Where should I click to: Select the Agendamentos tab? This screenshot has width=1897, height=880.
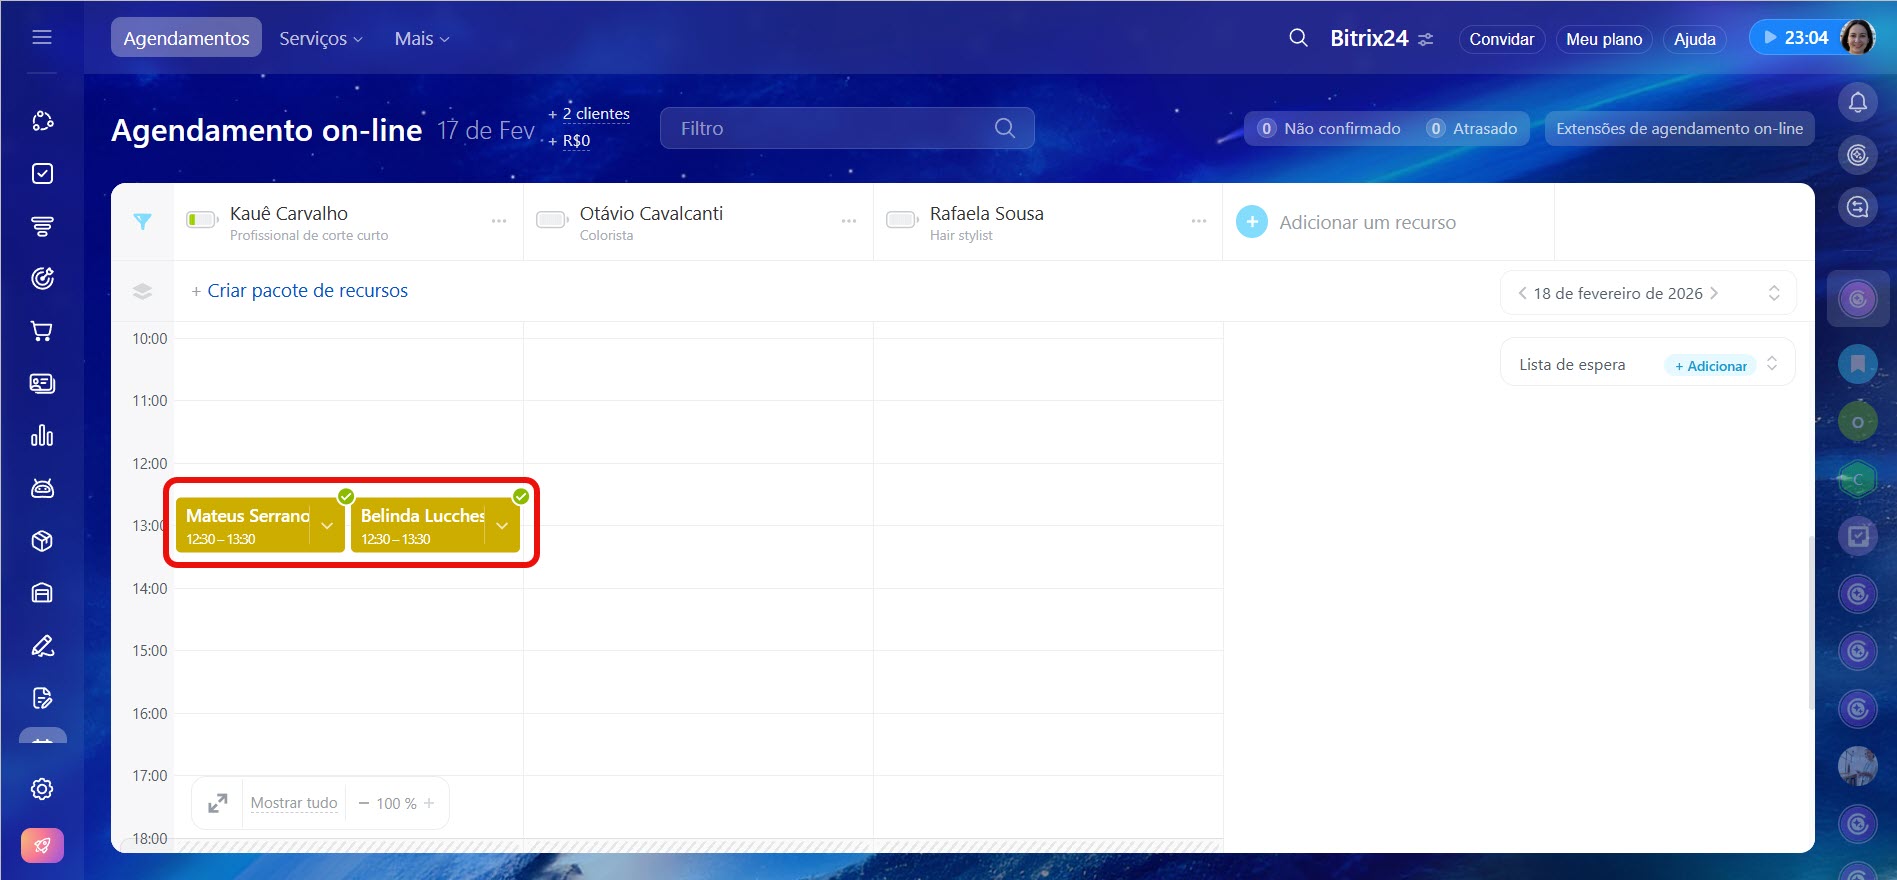[186, 39]
